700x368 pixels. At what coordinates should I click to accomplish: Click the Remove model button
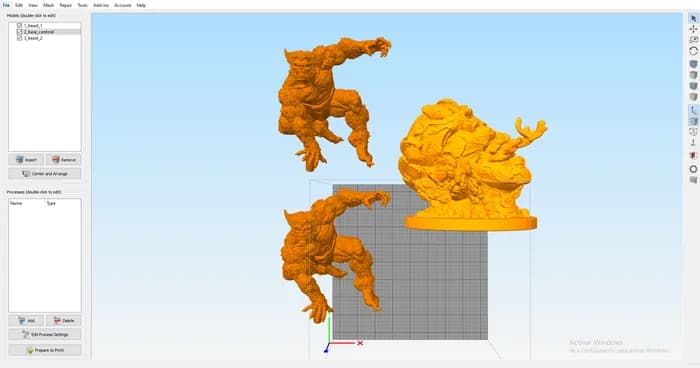(63, 159)
